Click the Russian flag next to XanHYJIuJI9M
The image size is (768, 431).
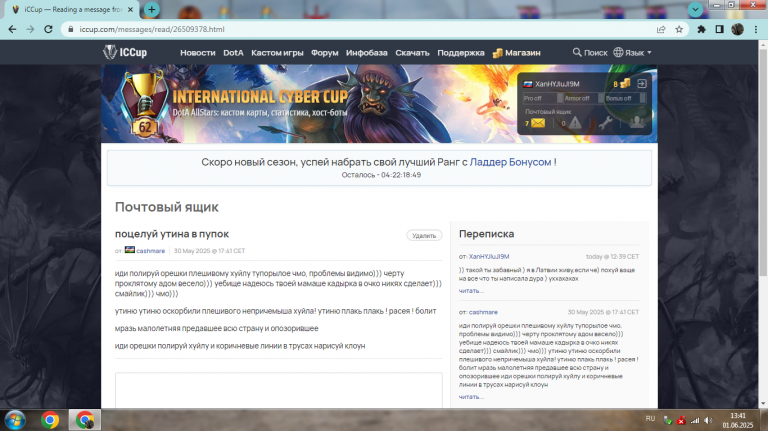[x=528, y=84]
